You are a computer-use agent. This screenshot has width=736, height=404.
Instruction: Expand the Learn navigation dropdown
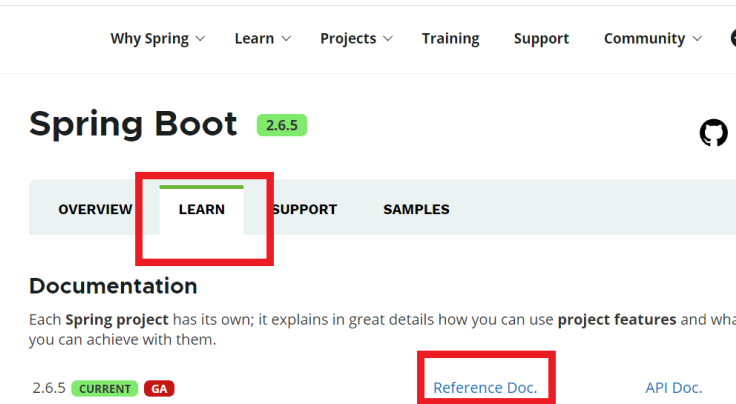(x=263, y=38)
